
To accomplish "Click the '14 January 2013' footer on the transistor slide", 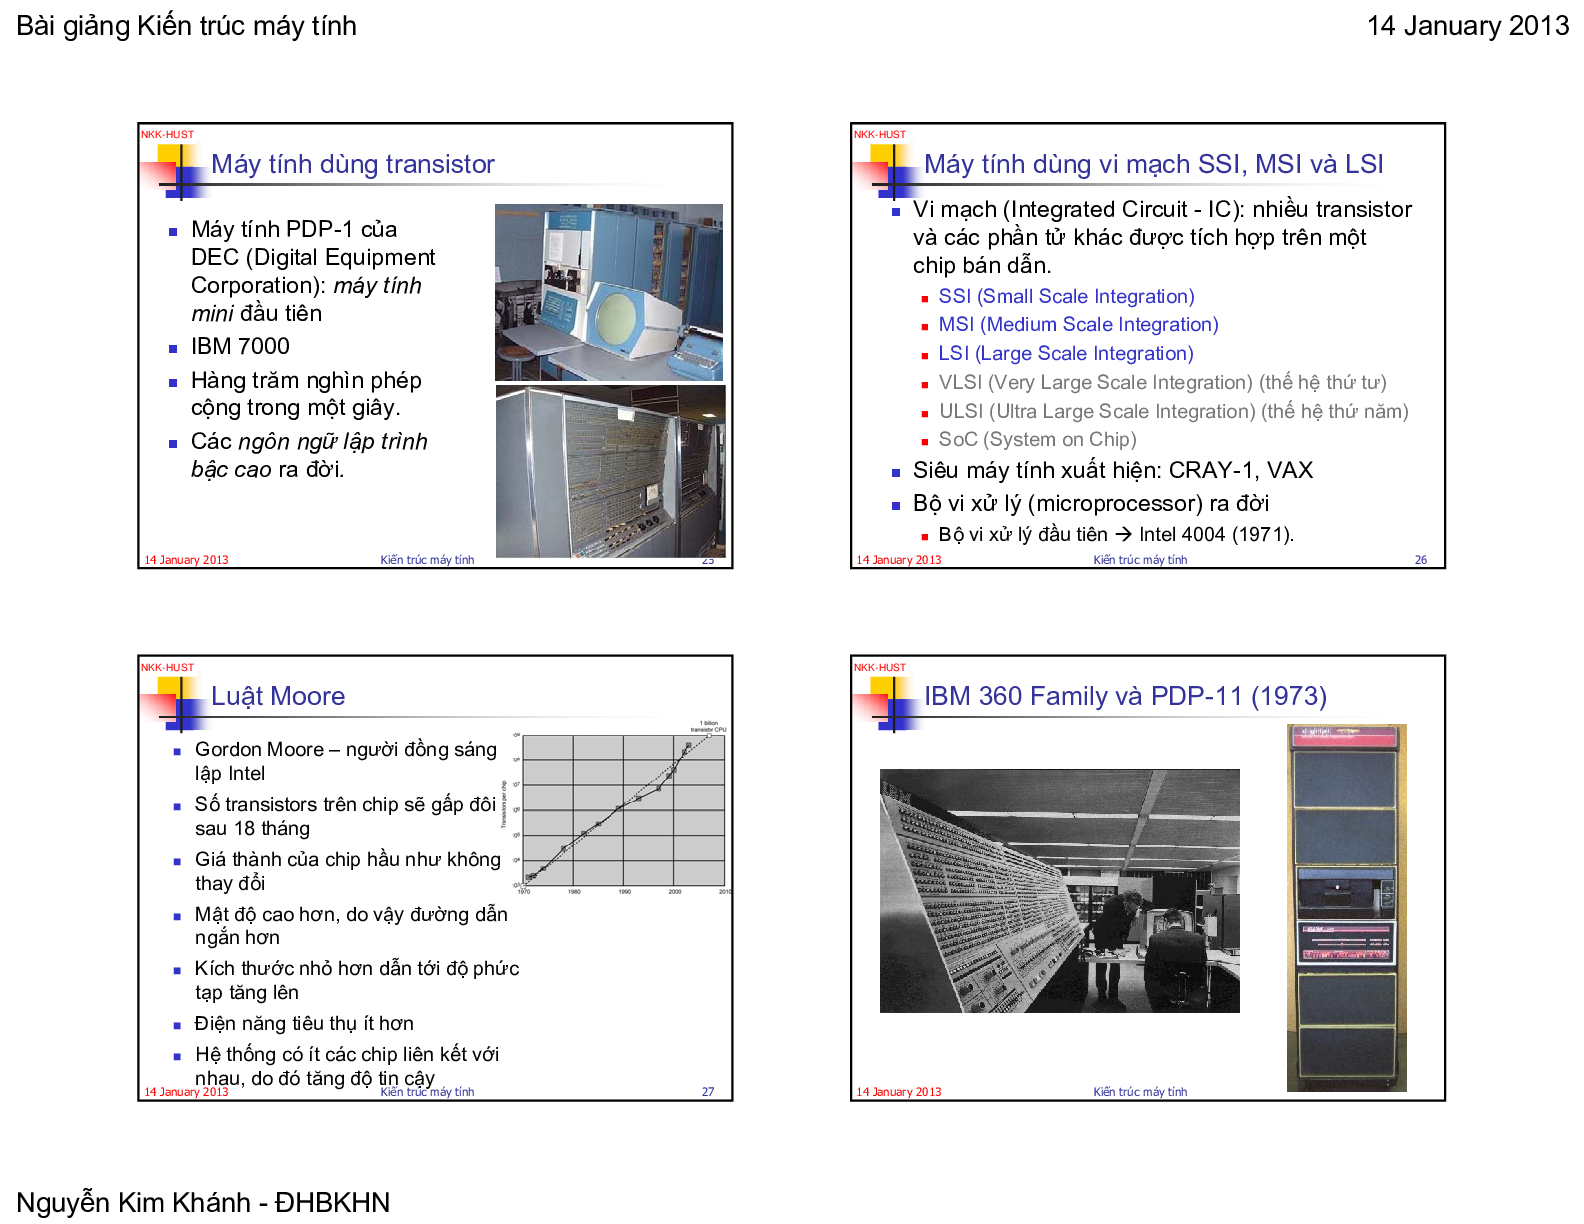I will [186, 560].
